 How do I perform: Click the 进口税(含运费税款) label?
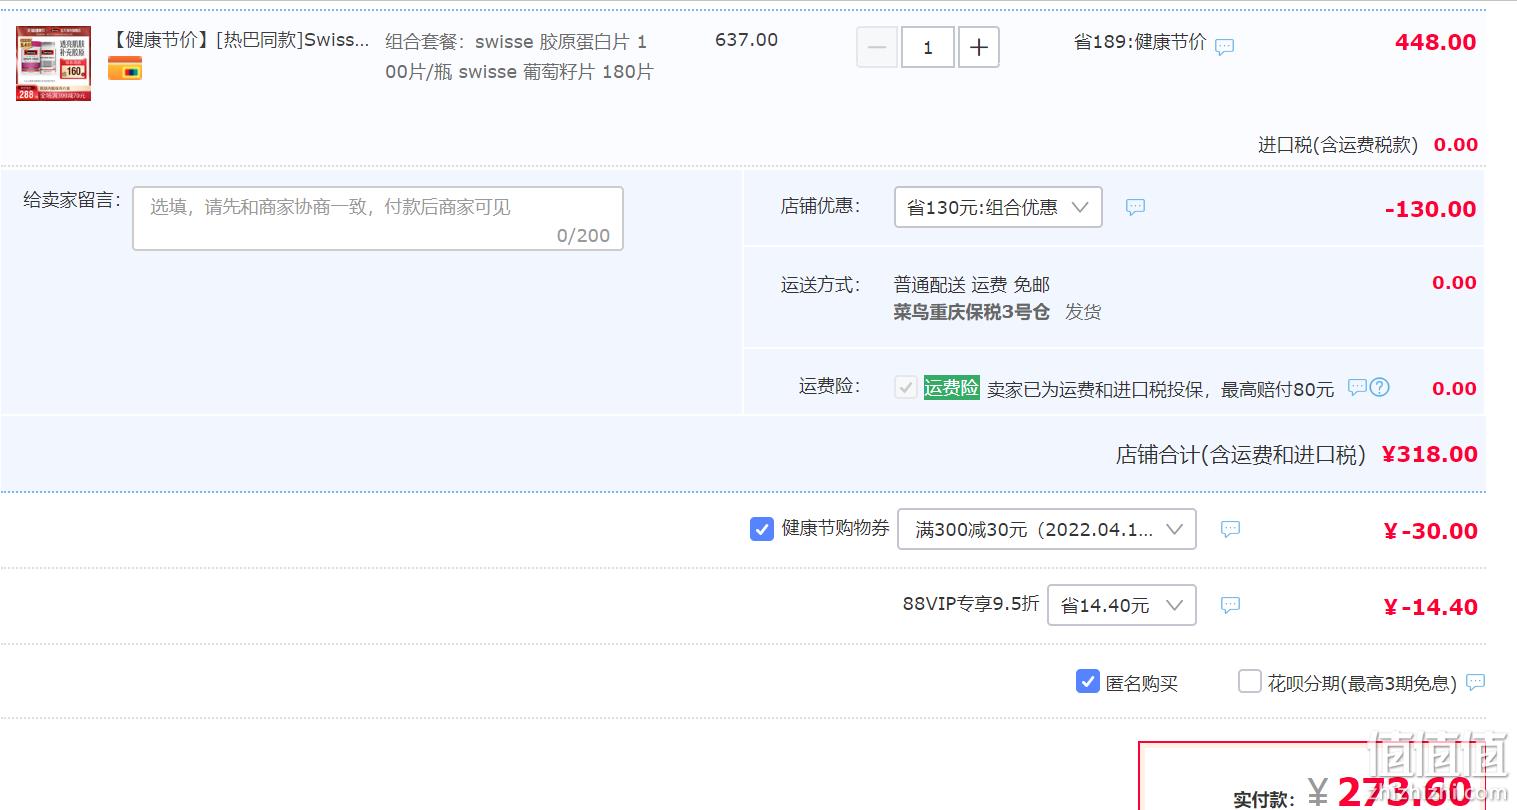(x=1338, y=145)
